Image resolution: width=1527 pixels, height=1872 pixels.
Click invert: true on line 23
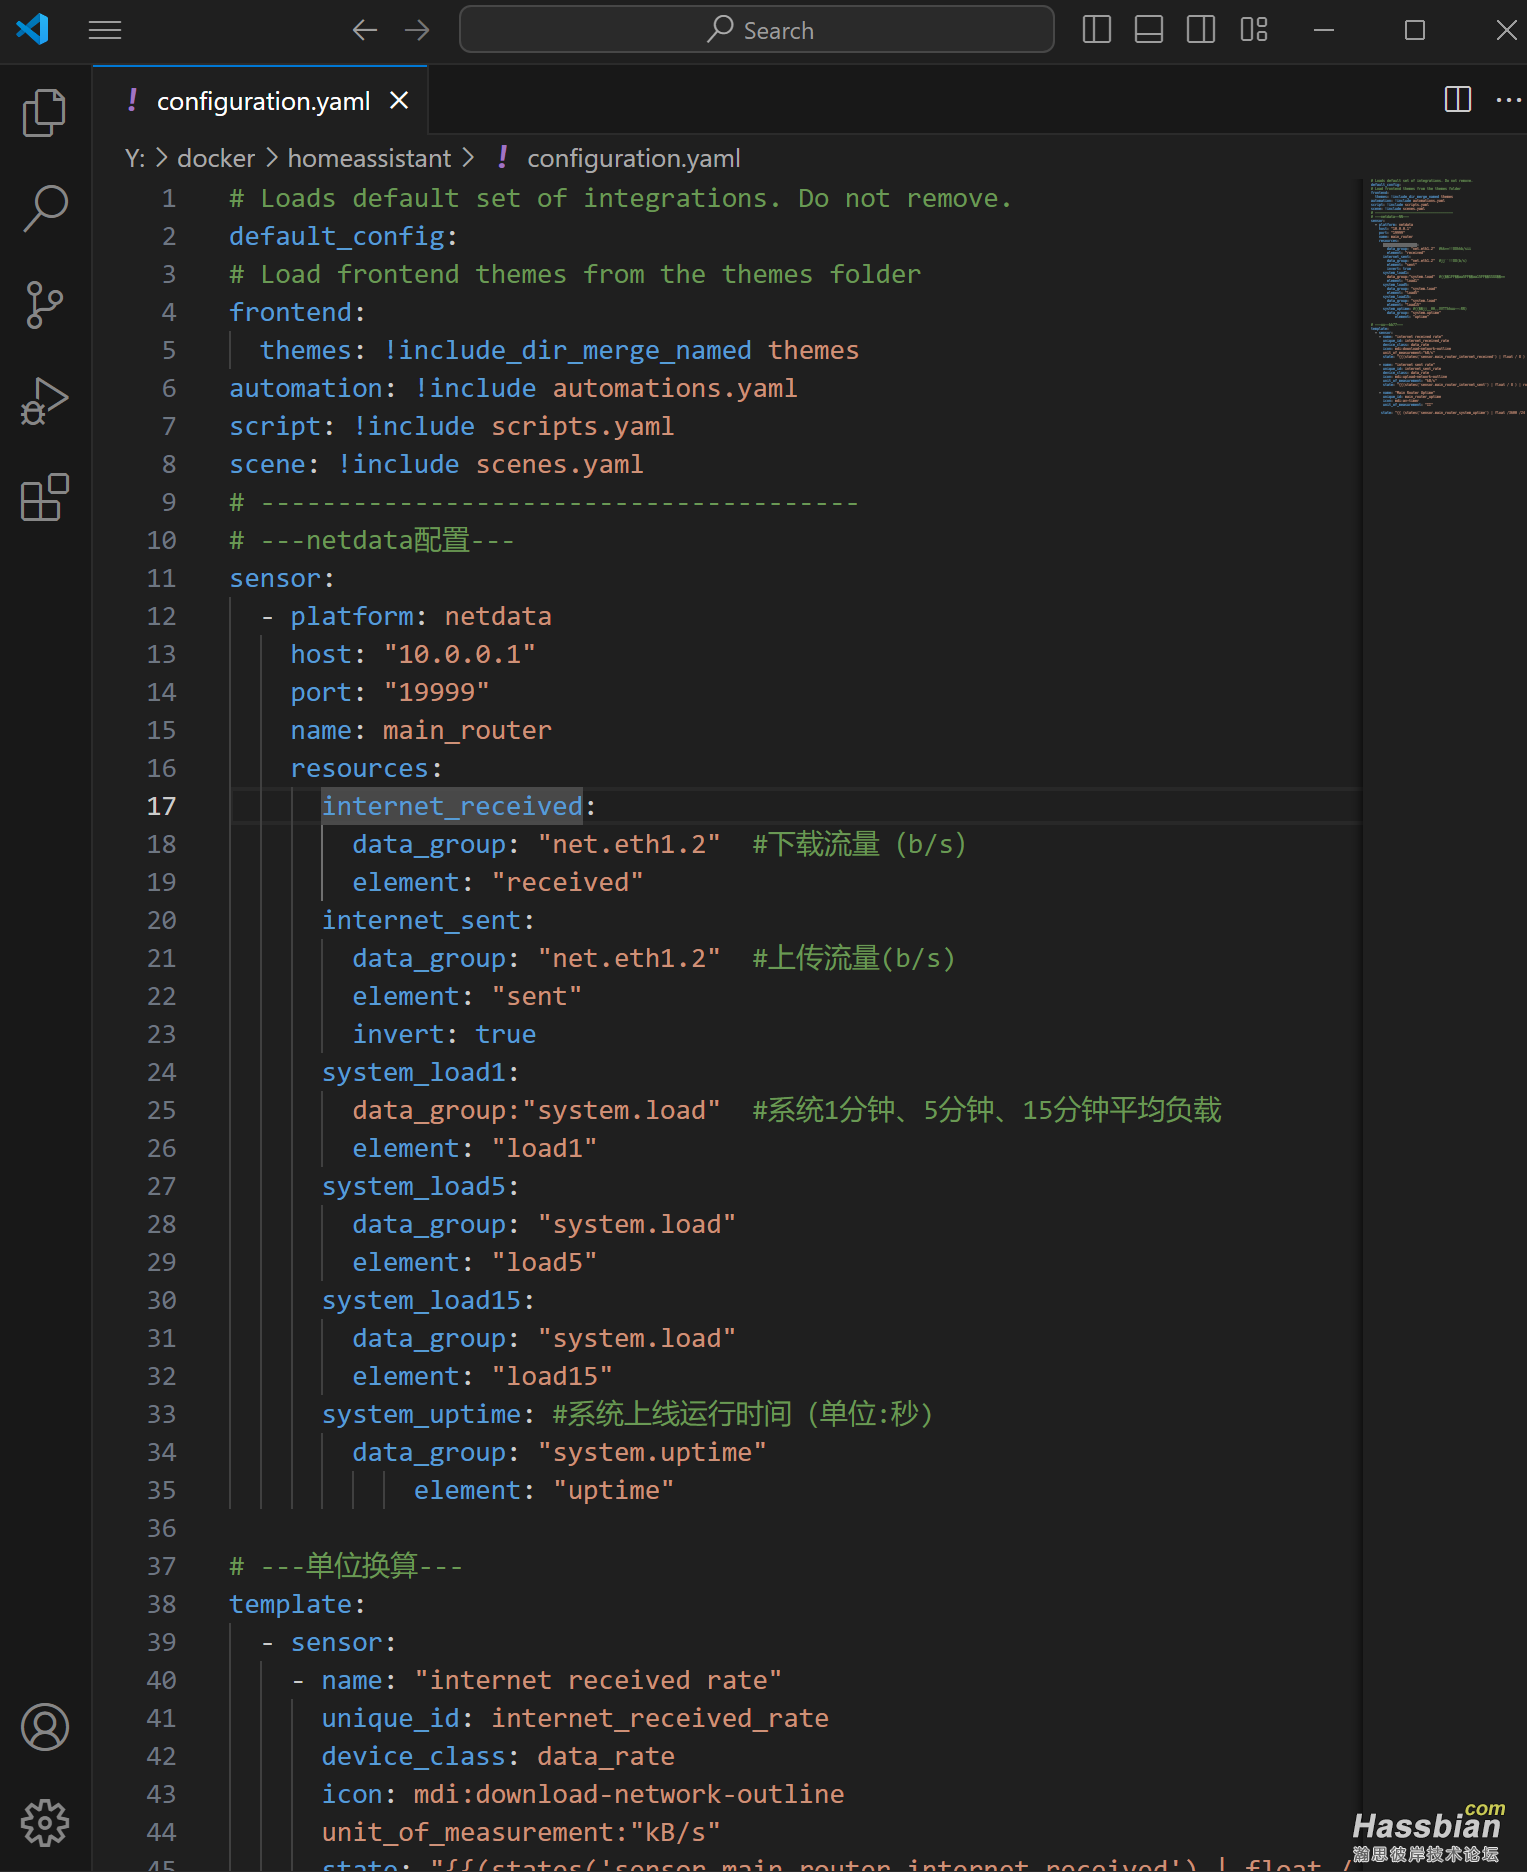(444, 1035)
